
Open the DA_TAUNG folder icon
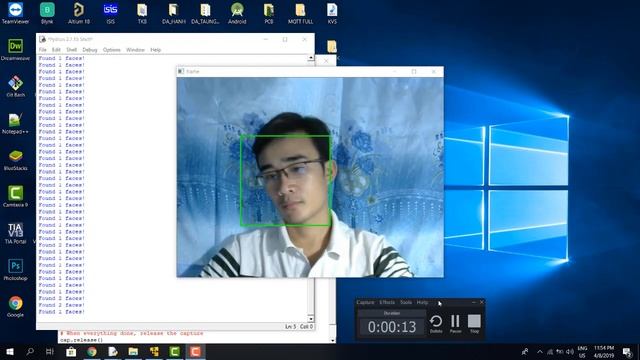205,13
